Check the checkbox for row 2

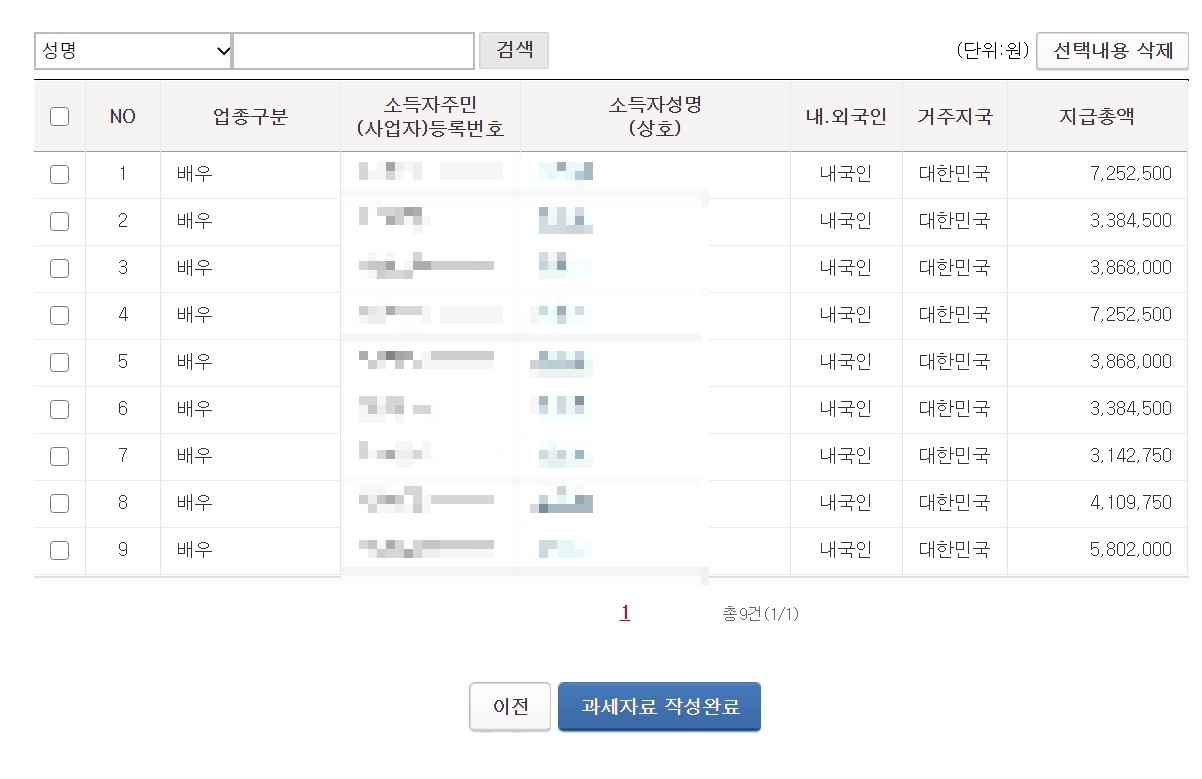(x=59, y=221)
